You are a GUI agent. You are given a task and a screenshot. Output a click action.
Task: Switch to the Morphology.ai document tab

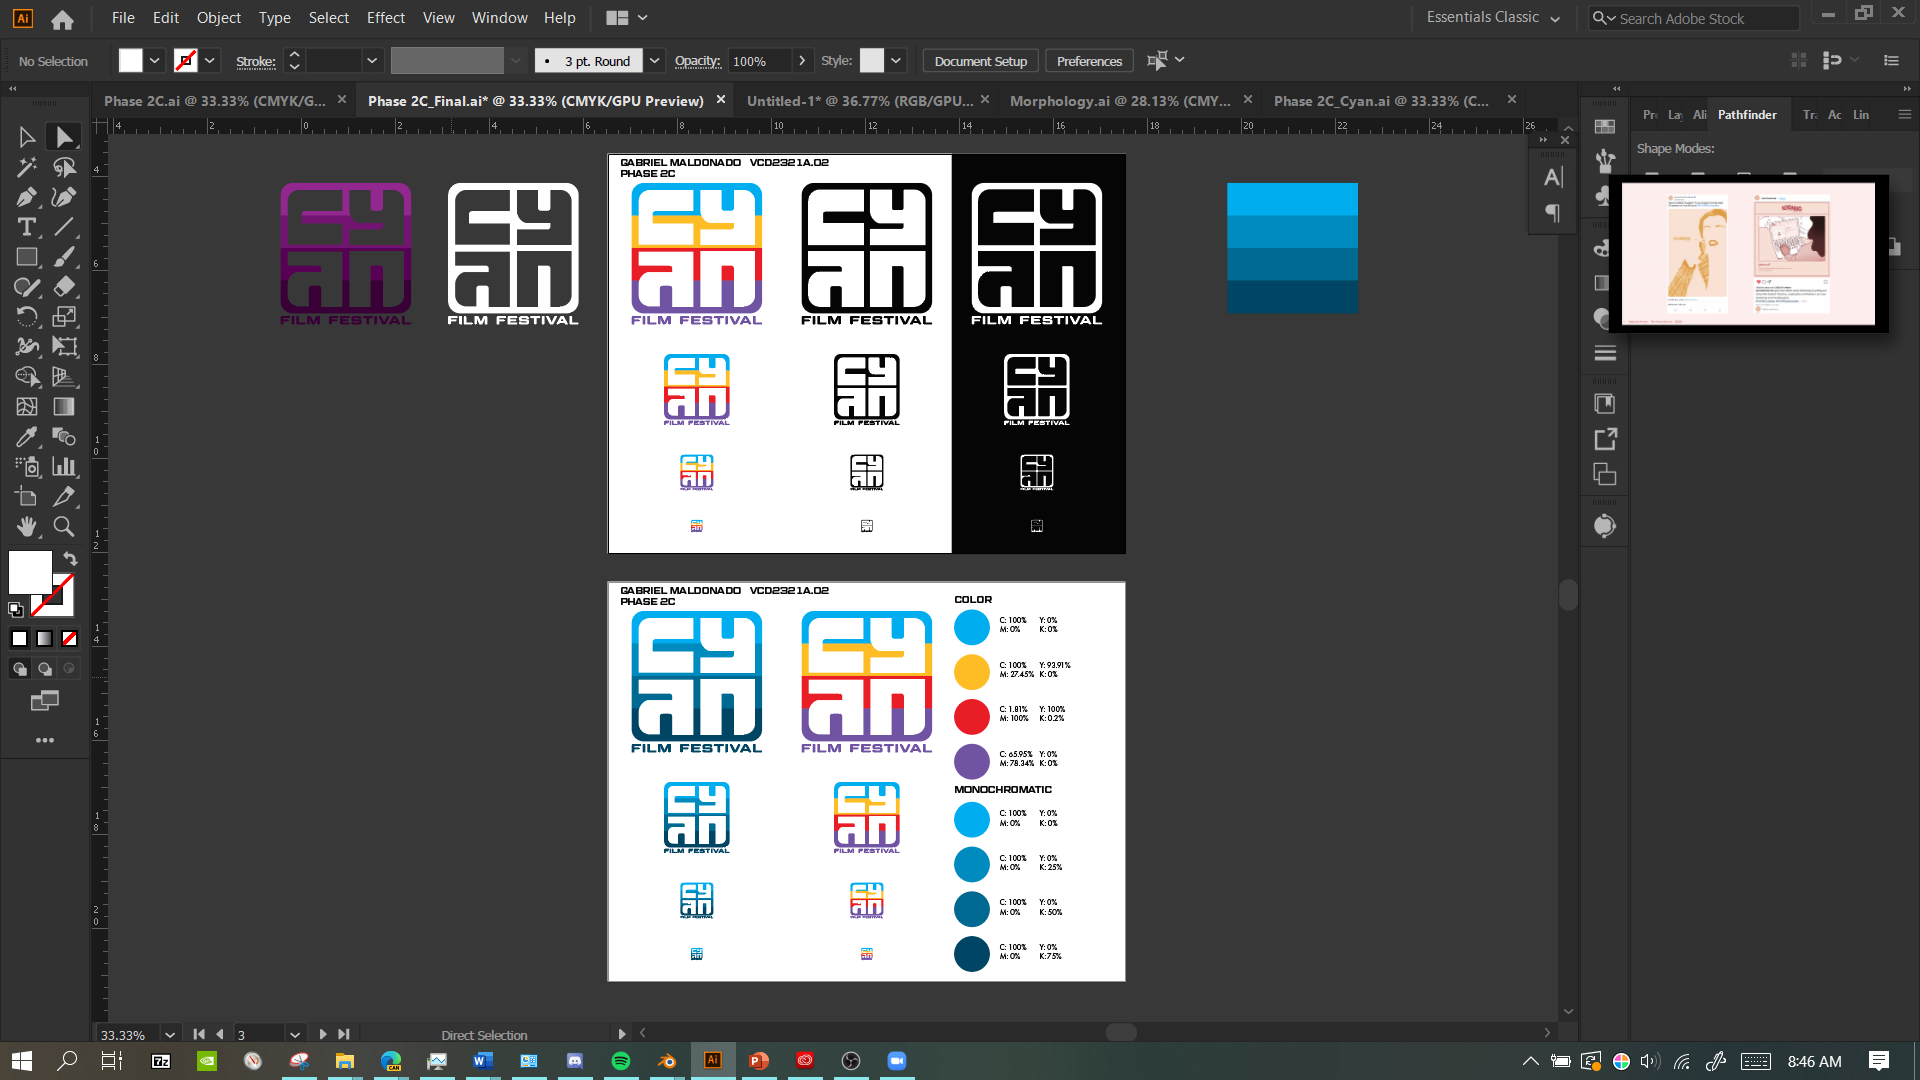pyautogui.click(x=1120, y=101)
